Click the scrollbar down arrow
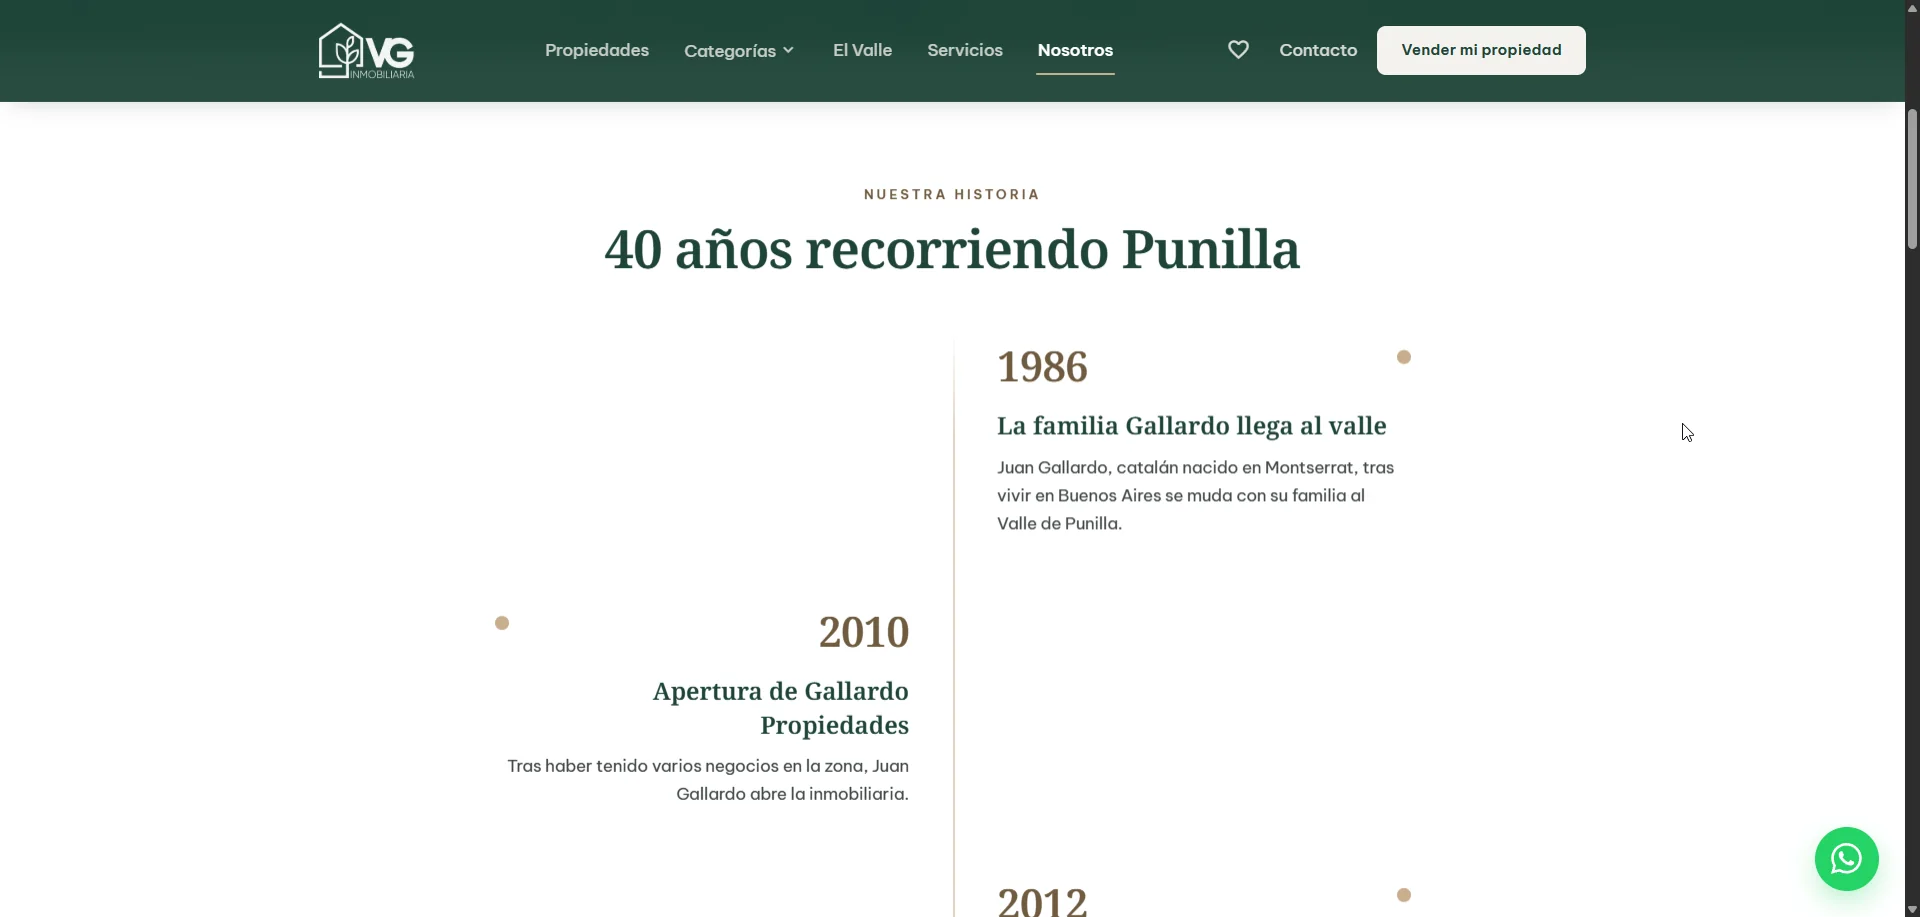Viewport: 1920px width, 917px height. 1912,909
